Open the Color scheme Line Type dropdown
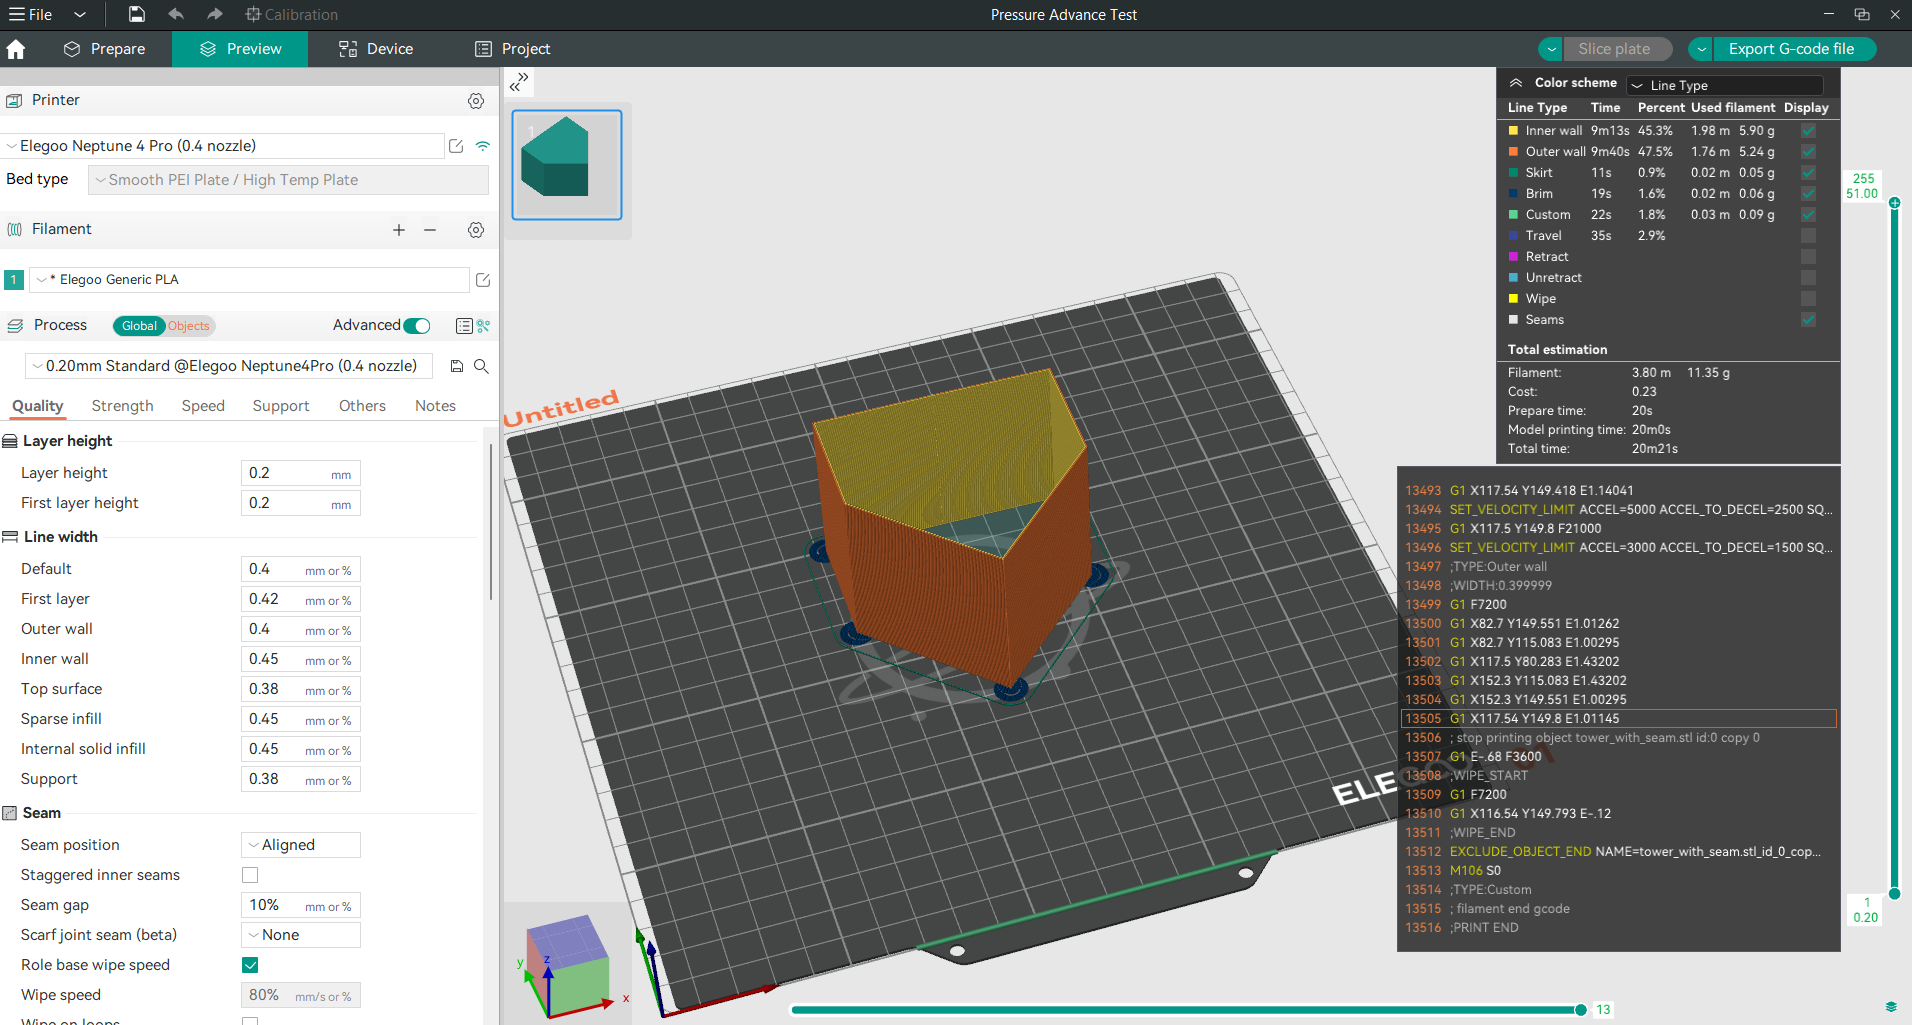The width and height of the screenshot is (1912, 1025). (x=1725, y=85)
